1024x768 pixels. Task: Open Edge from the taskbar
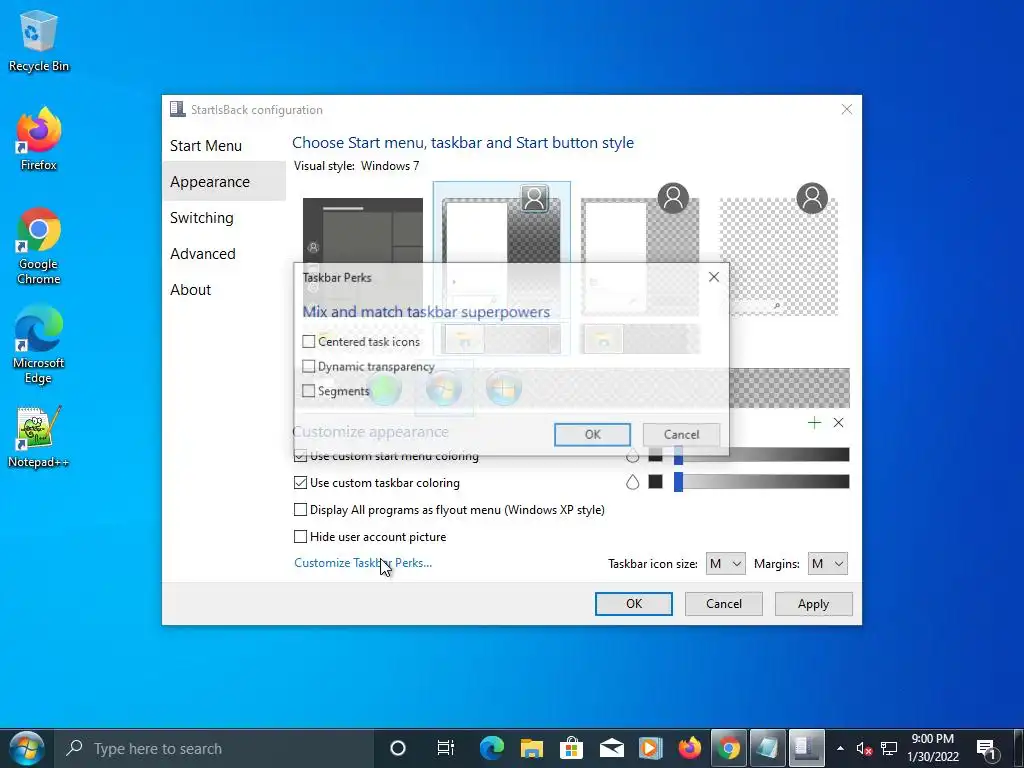[492, 748]
